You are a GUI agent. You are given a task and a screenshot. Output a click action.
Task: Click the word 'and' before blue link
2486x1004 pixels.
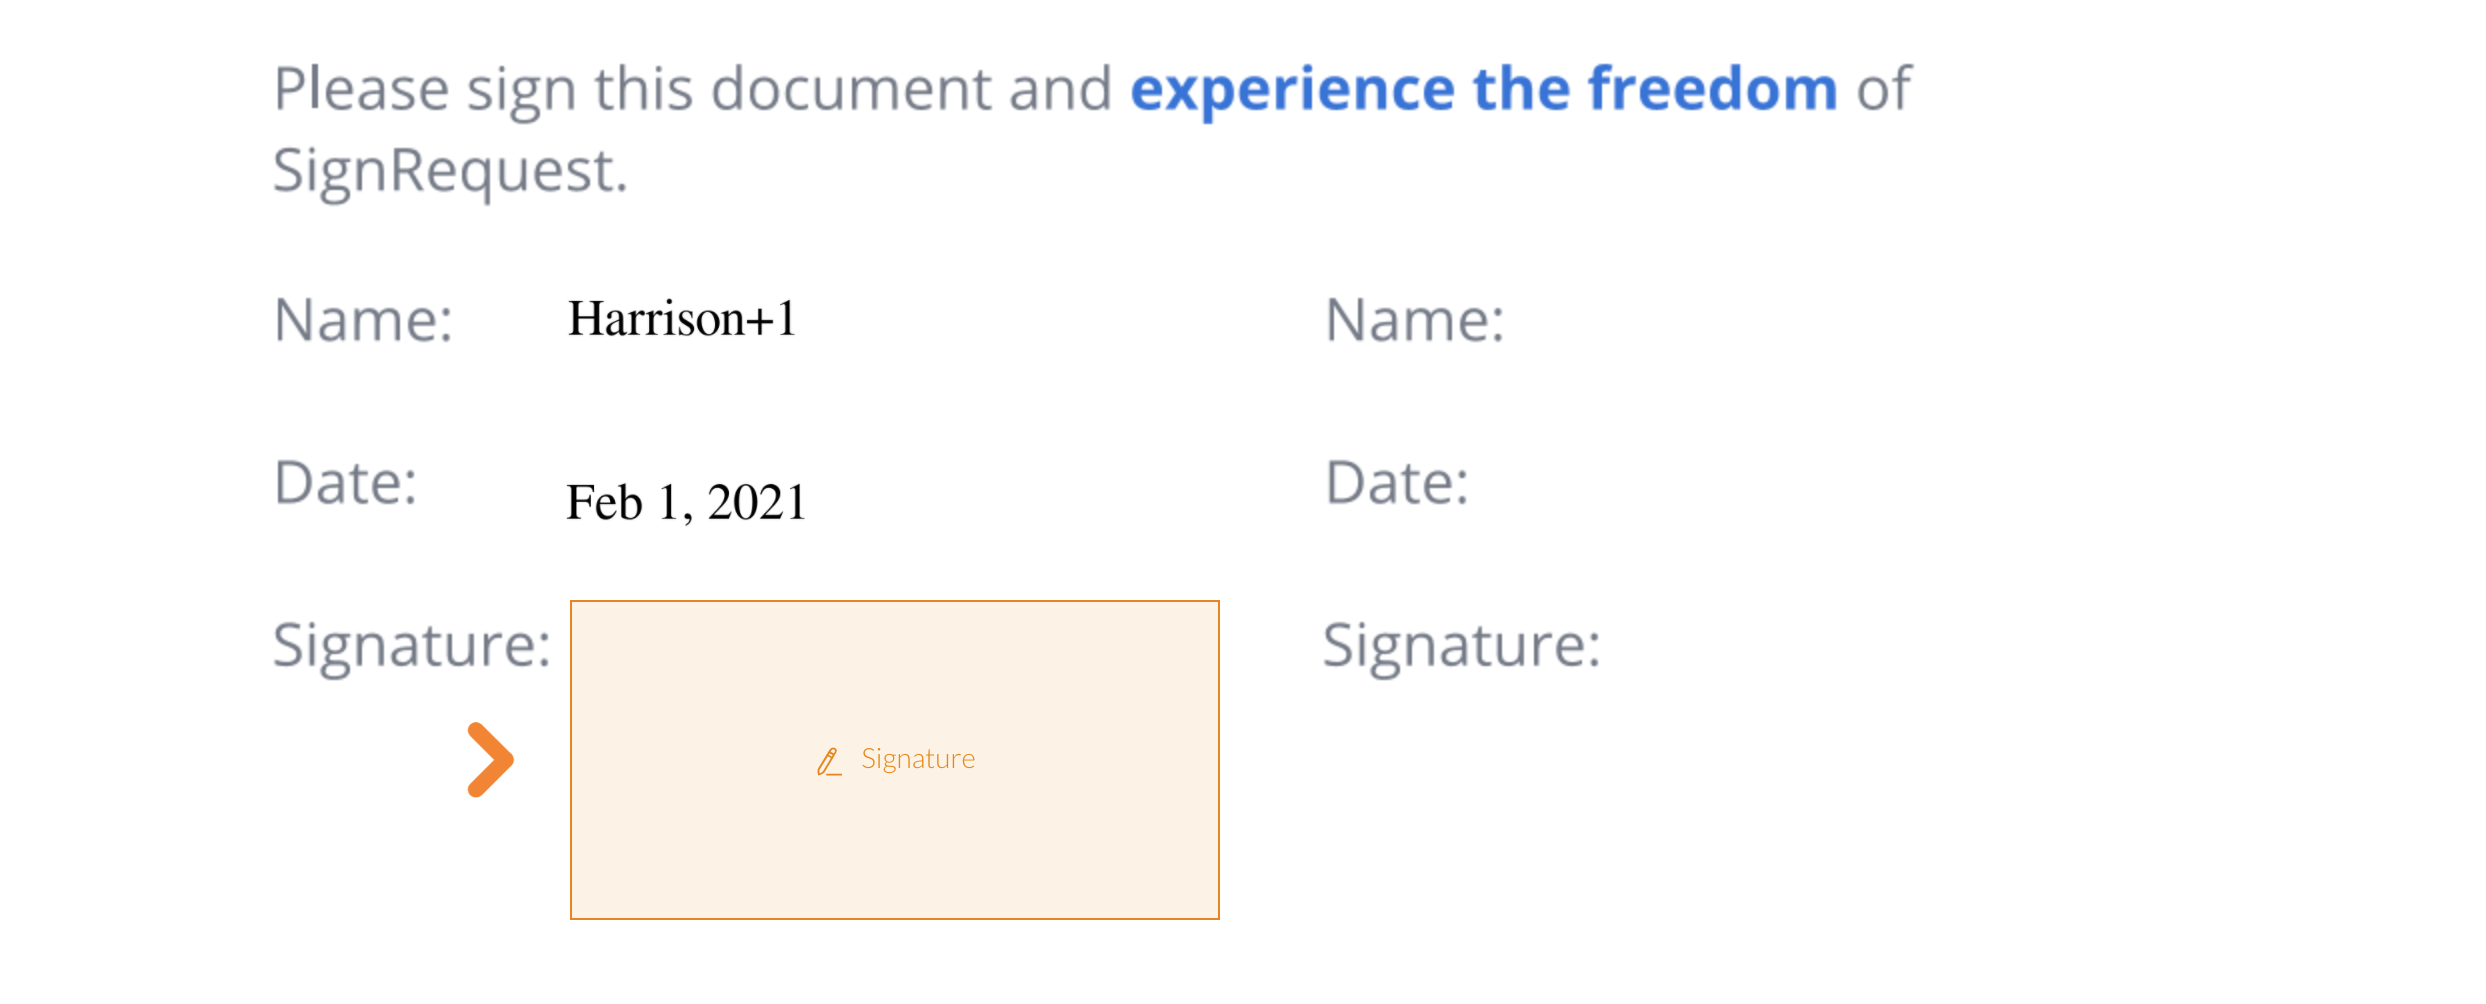1060,89
